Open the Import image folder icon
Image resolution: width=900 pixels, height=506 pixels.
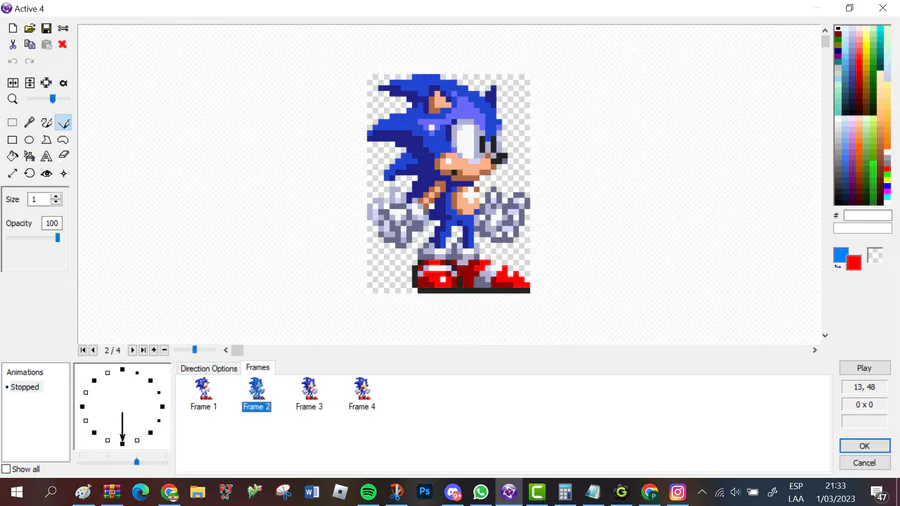[x=29, y=28]
